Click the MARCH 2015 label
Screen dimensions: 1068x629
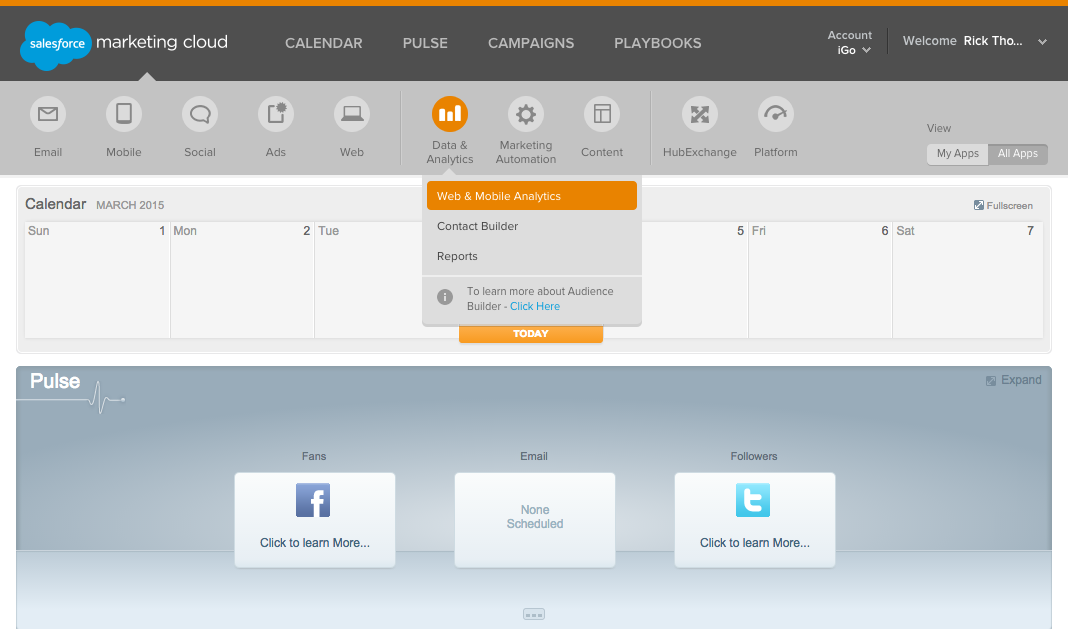click(x=130, y=205)
